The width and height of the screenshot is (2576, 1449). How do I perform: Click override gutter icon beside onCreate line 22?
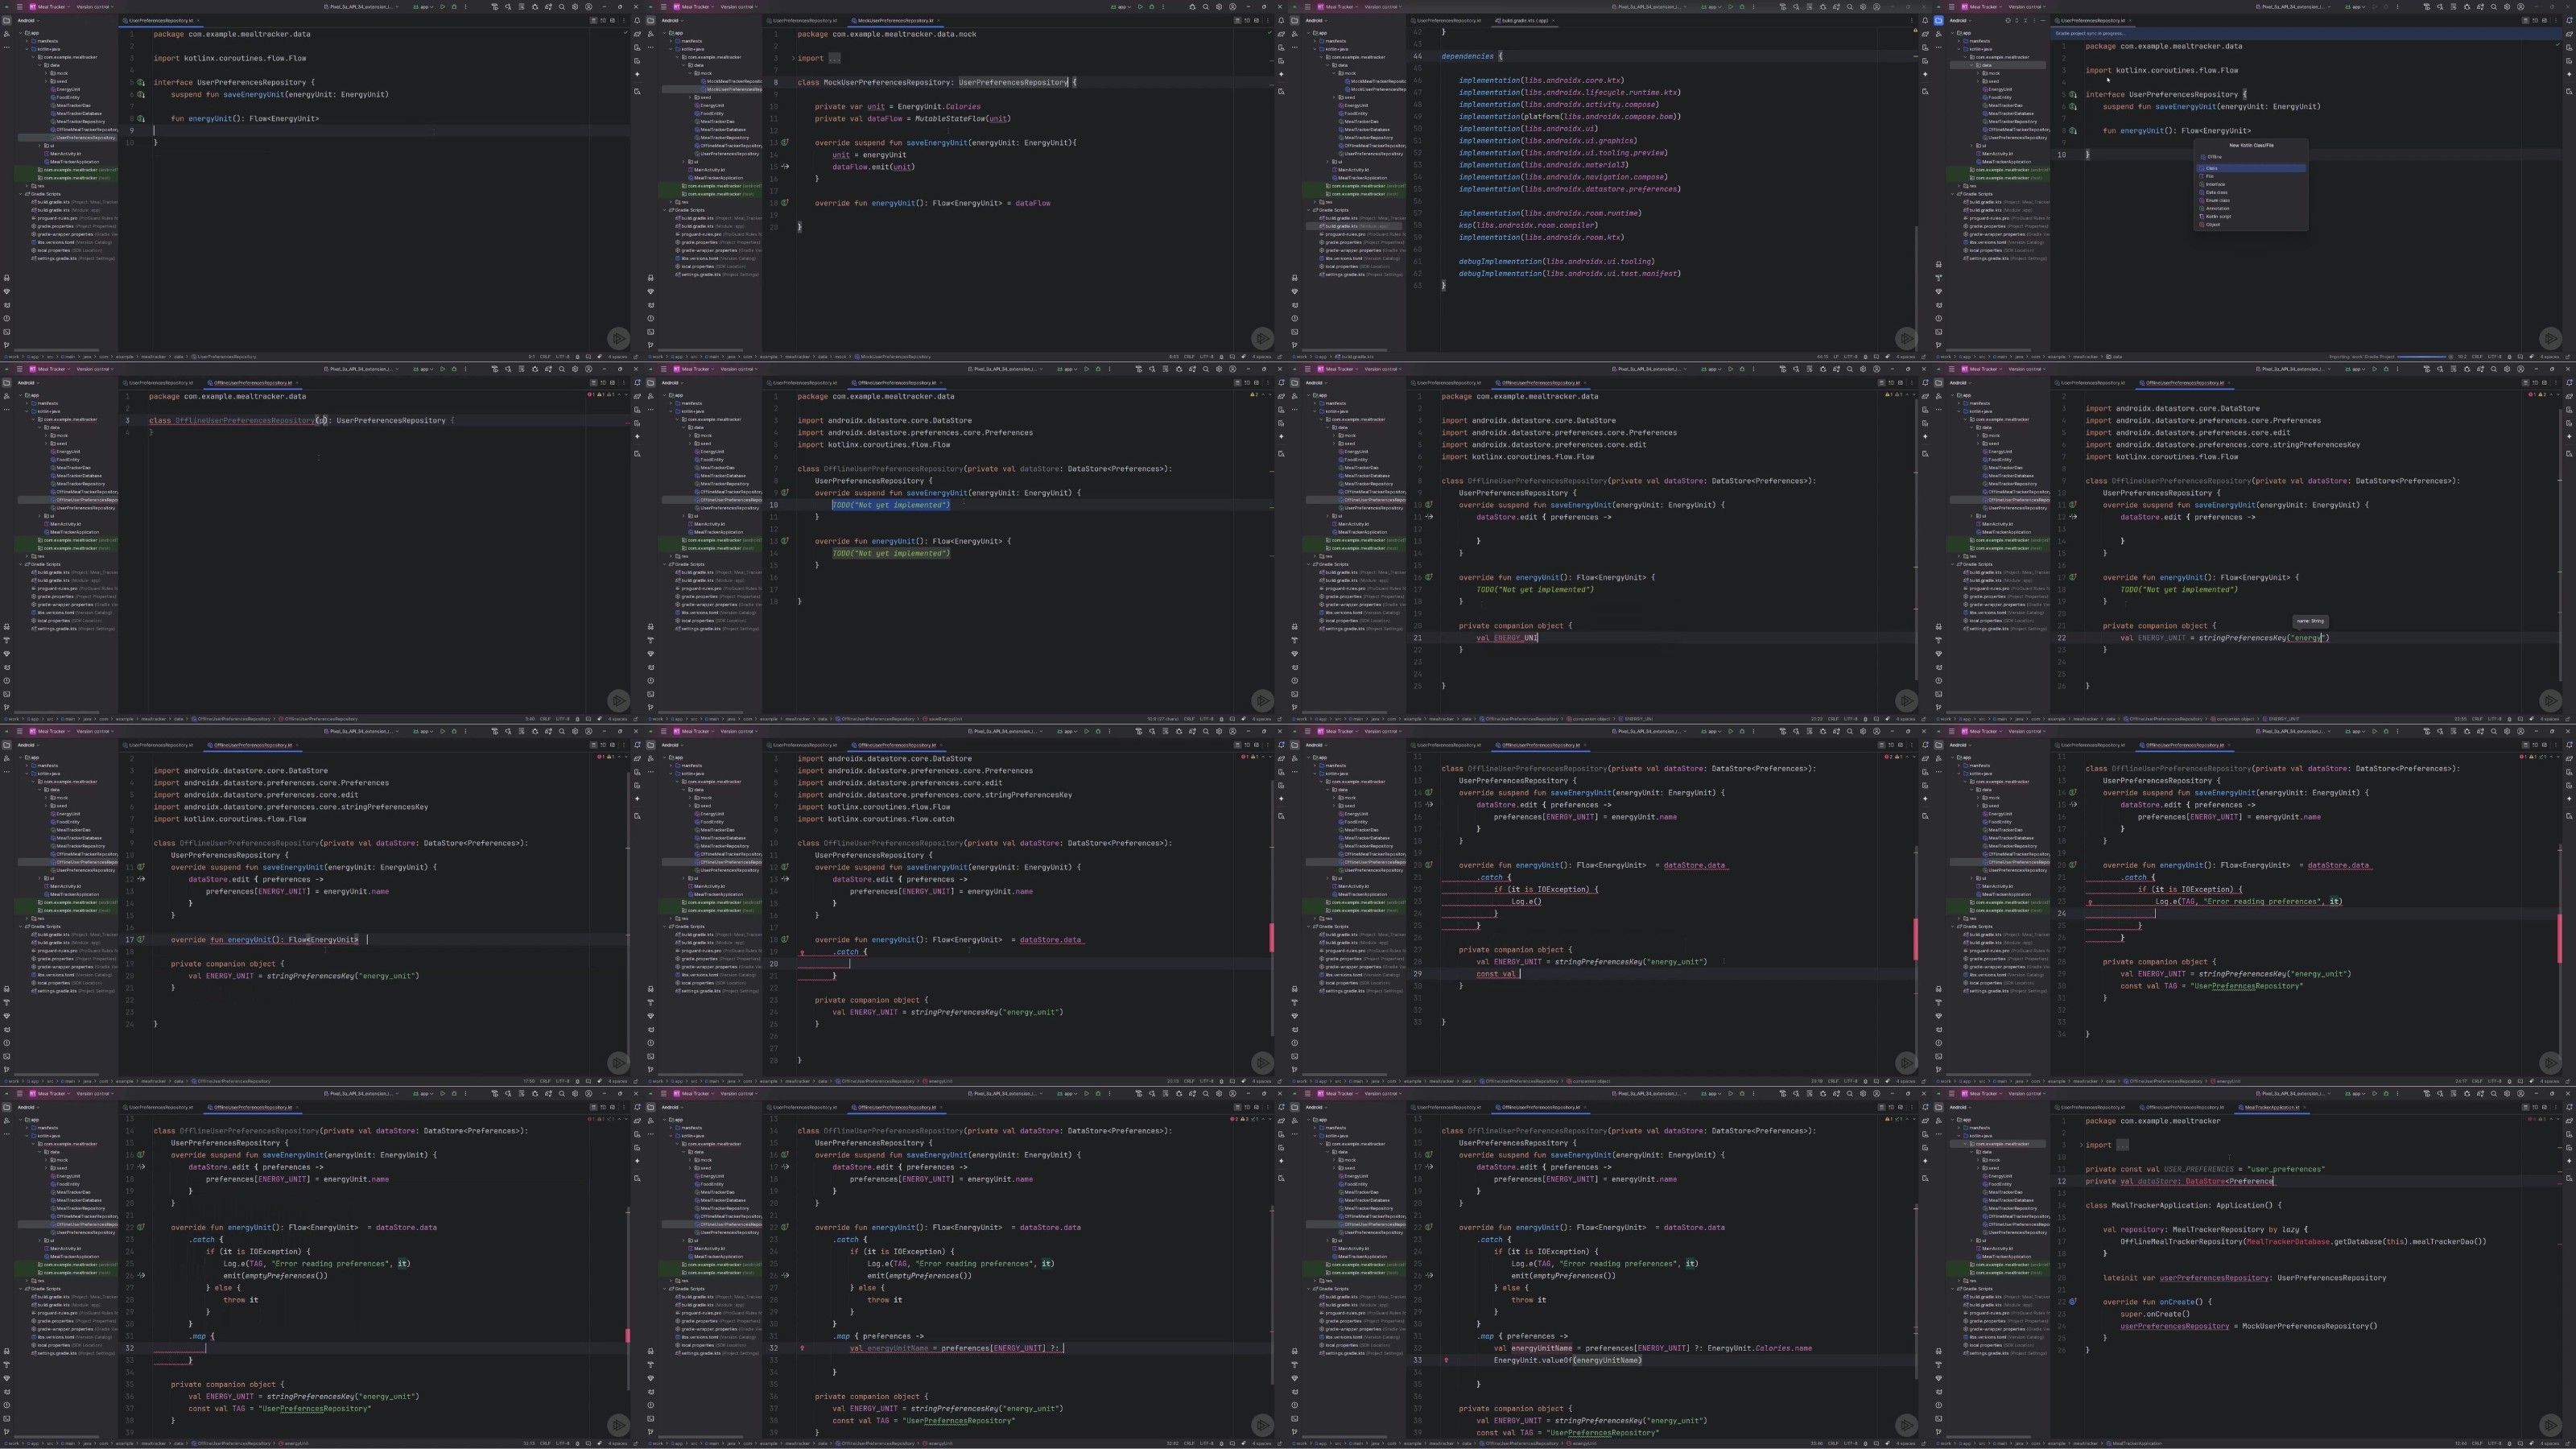point(2073,1302)
